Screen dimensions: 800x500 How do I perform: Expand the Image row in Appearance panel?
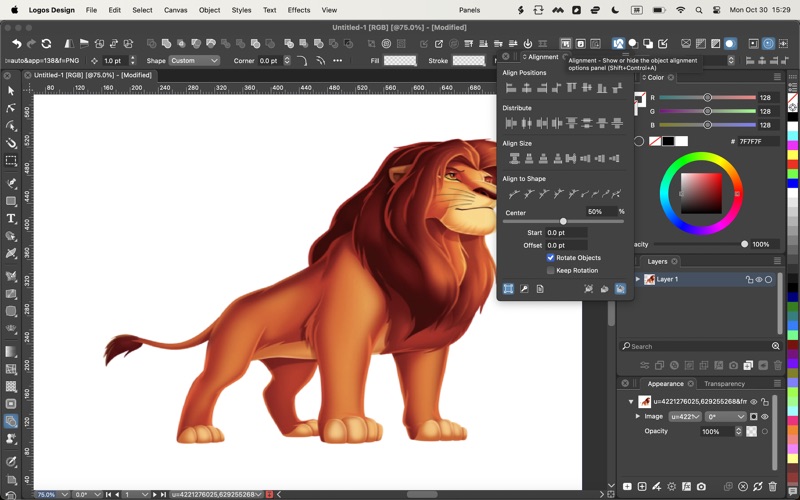637,416
